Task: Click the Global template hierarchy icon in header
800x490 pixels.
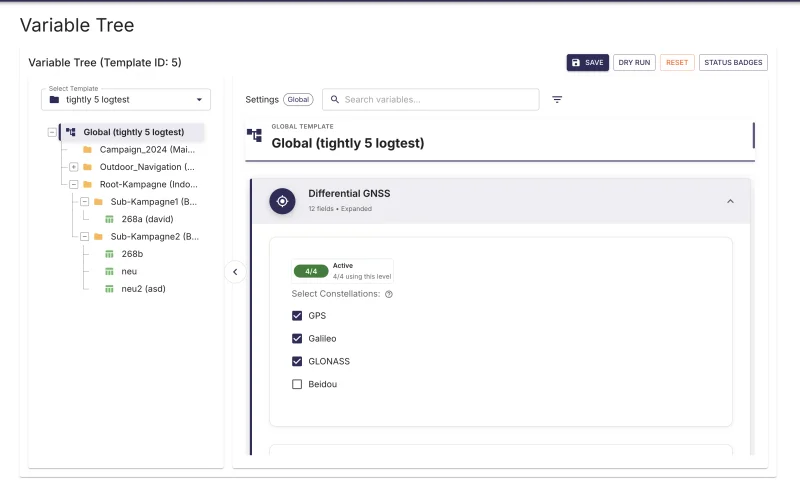Action: (x=254, y=135)
